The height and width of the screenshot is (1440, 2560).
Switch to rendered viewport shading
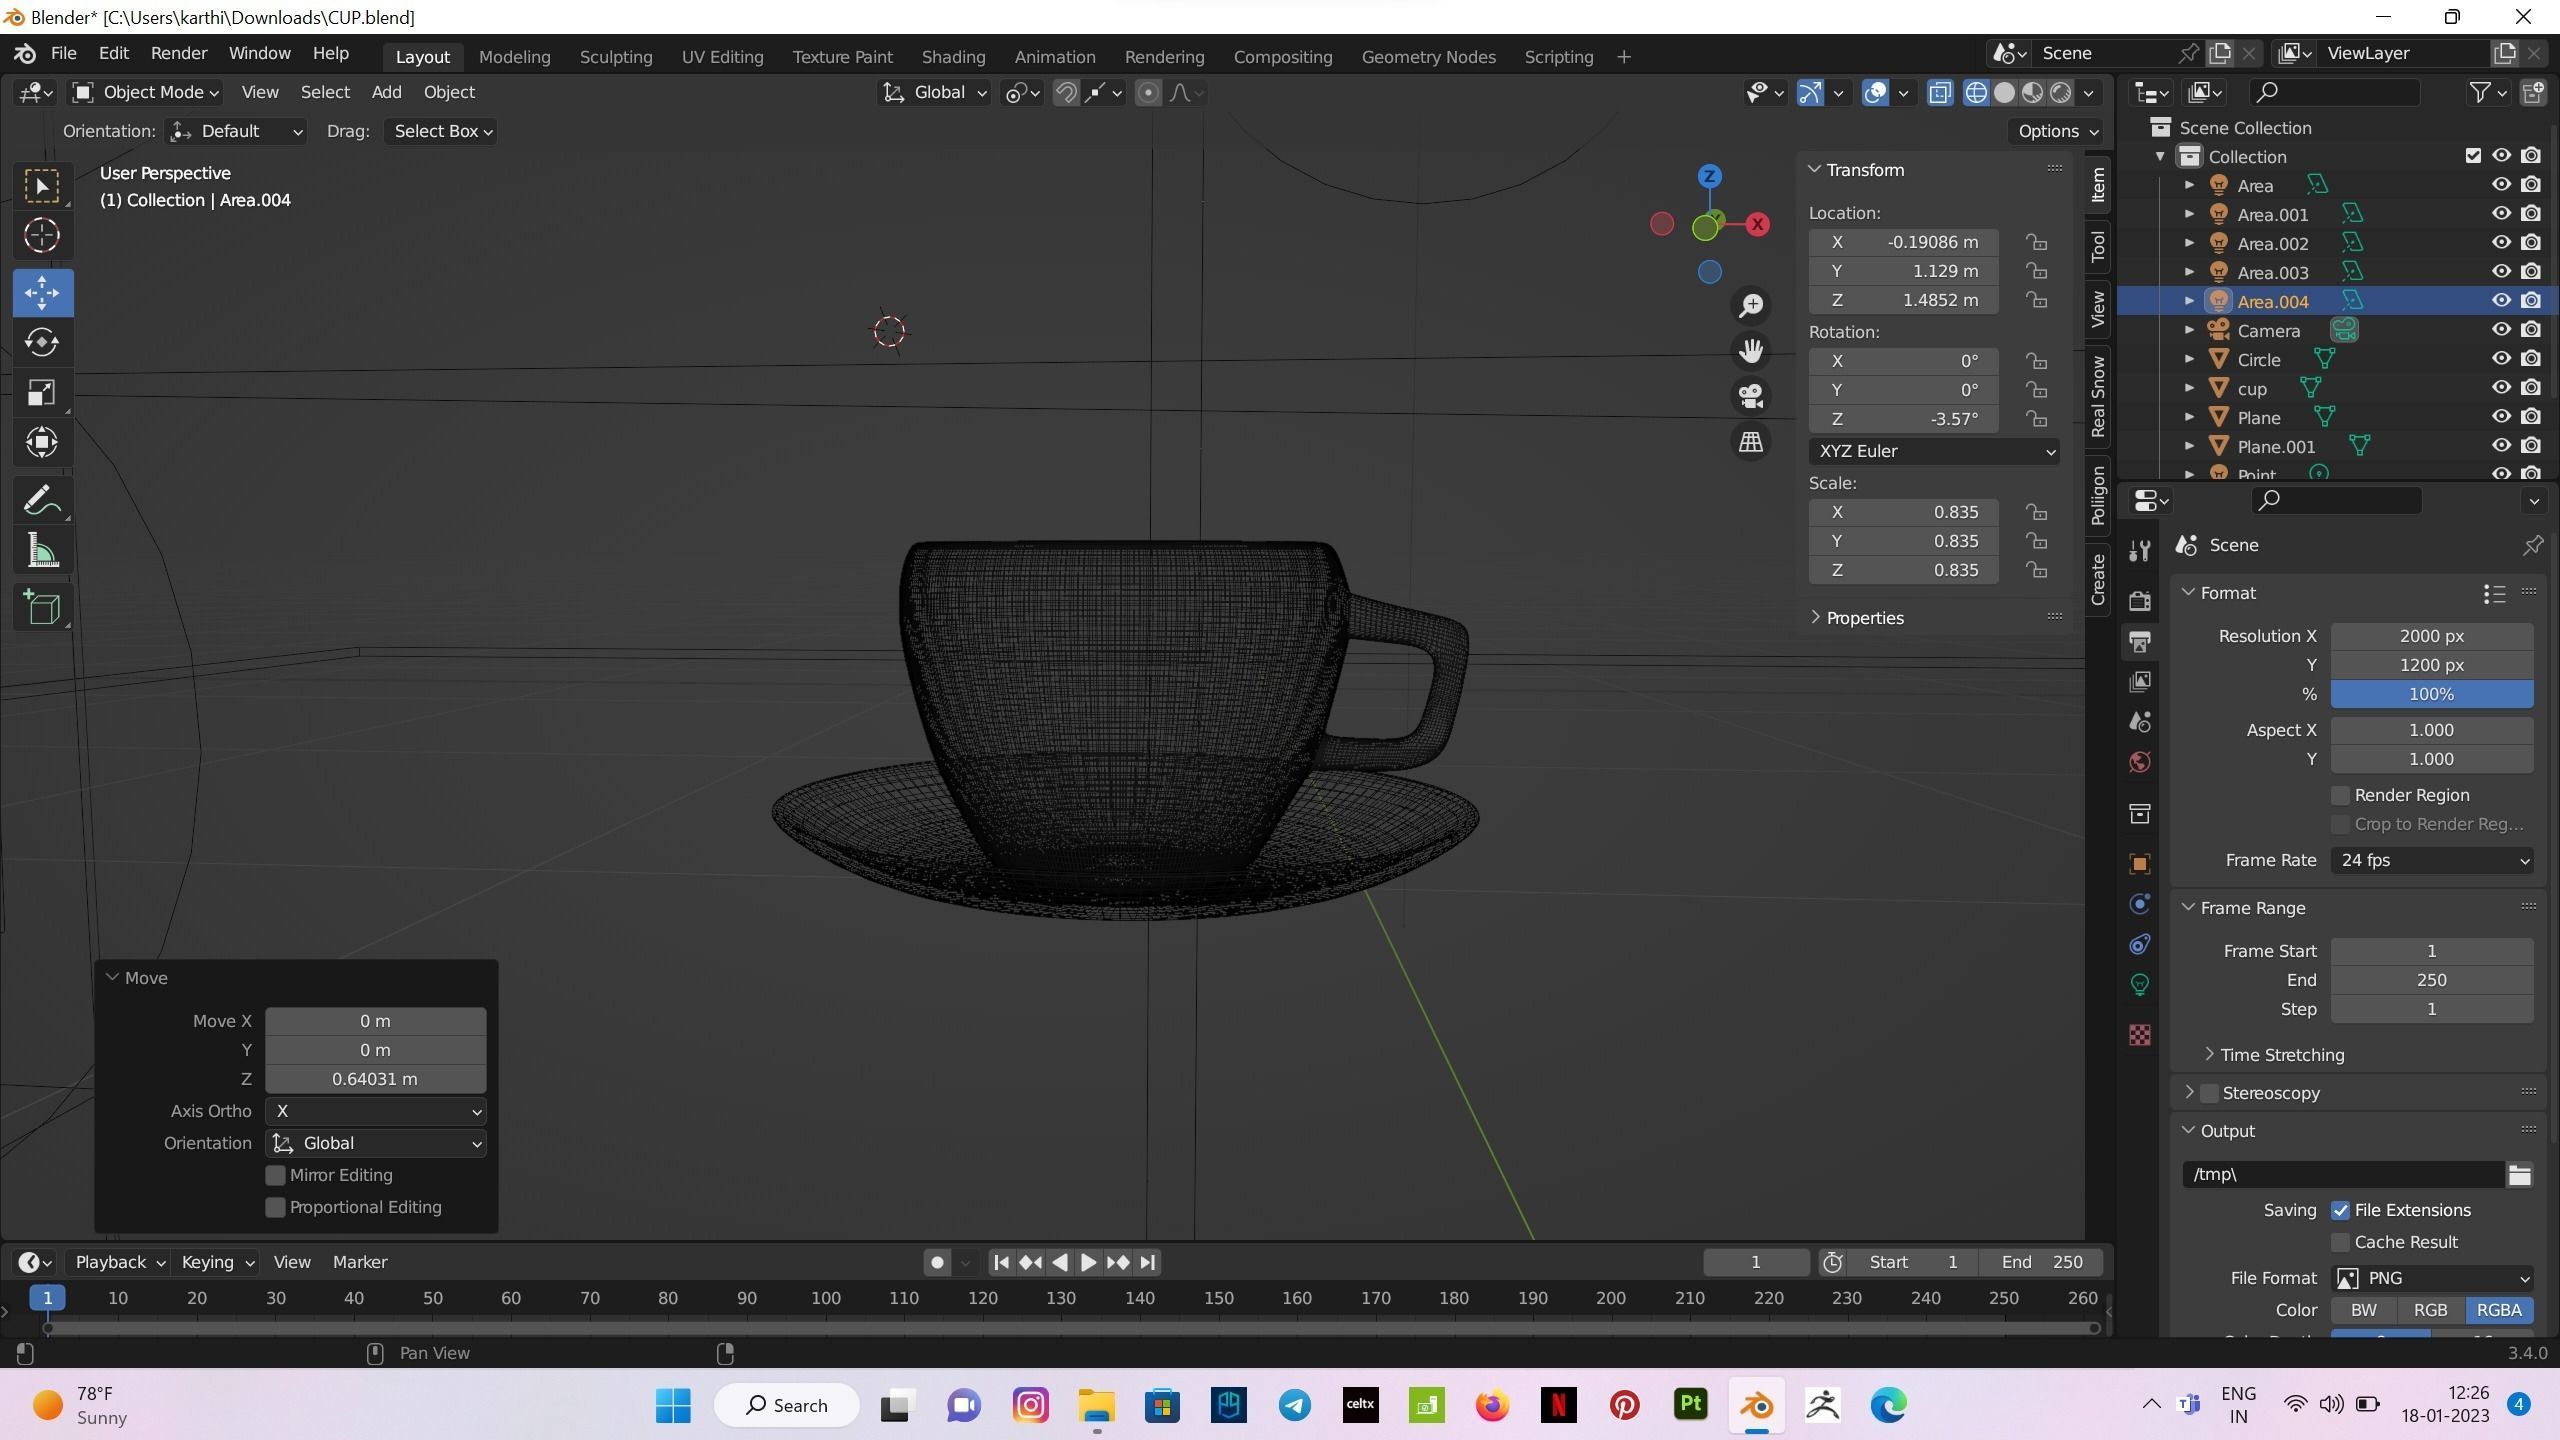pos(2060,93)
